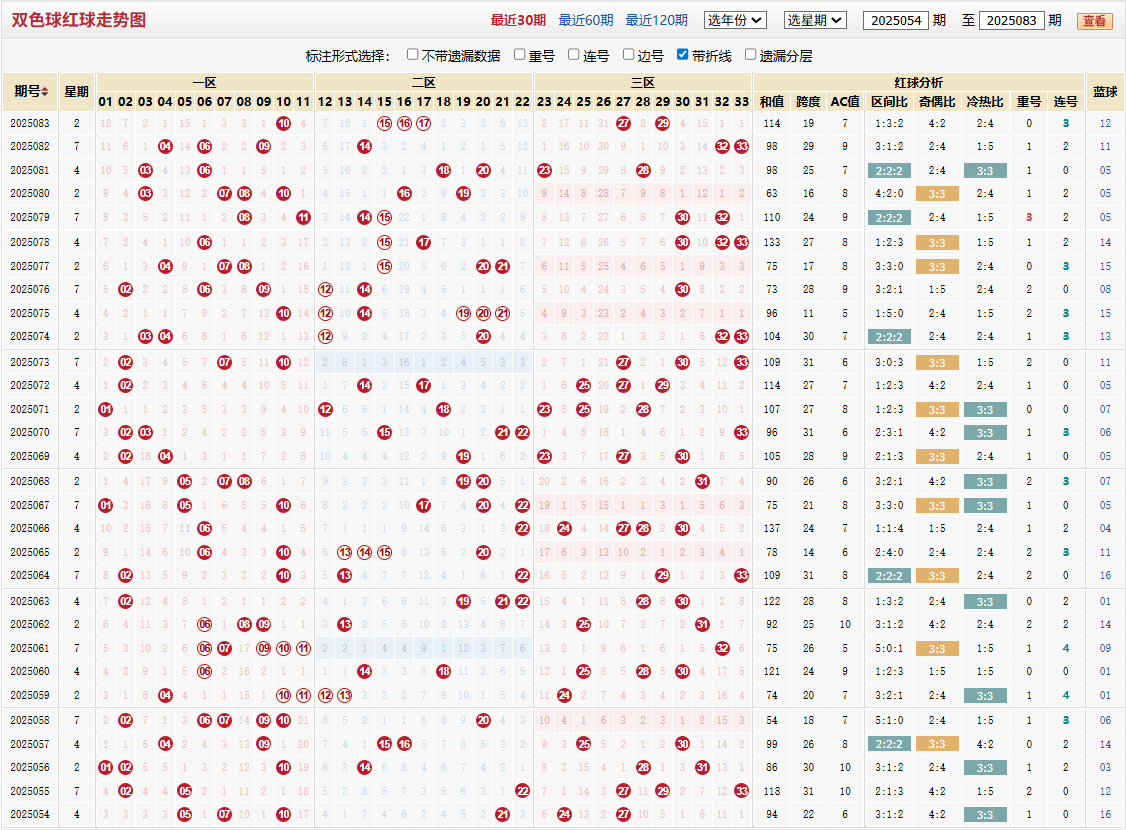The width and height of the screenshot is (1126, 830).
Task: Toggle the 遗漏分层 checkbox
Action: point(750,55)
